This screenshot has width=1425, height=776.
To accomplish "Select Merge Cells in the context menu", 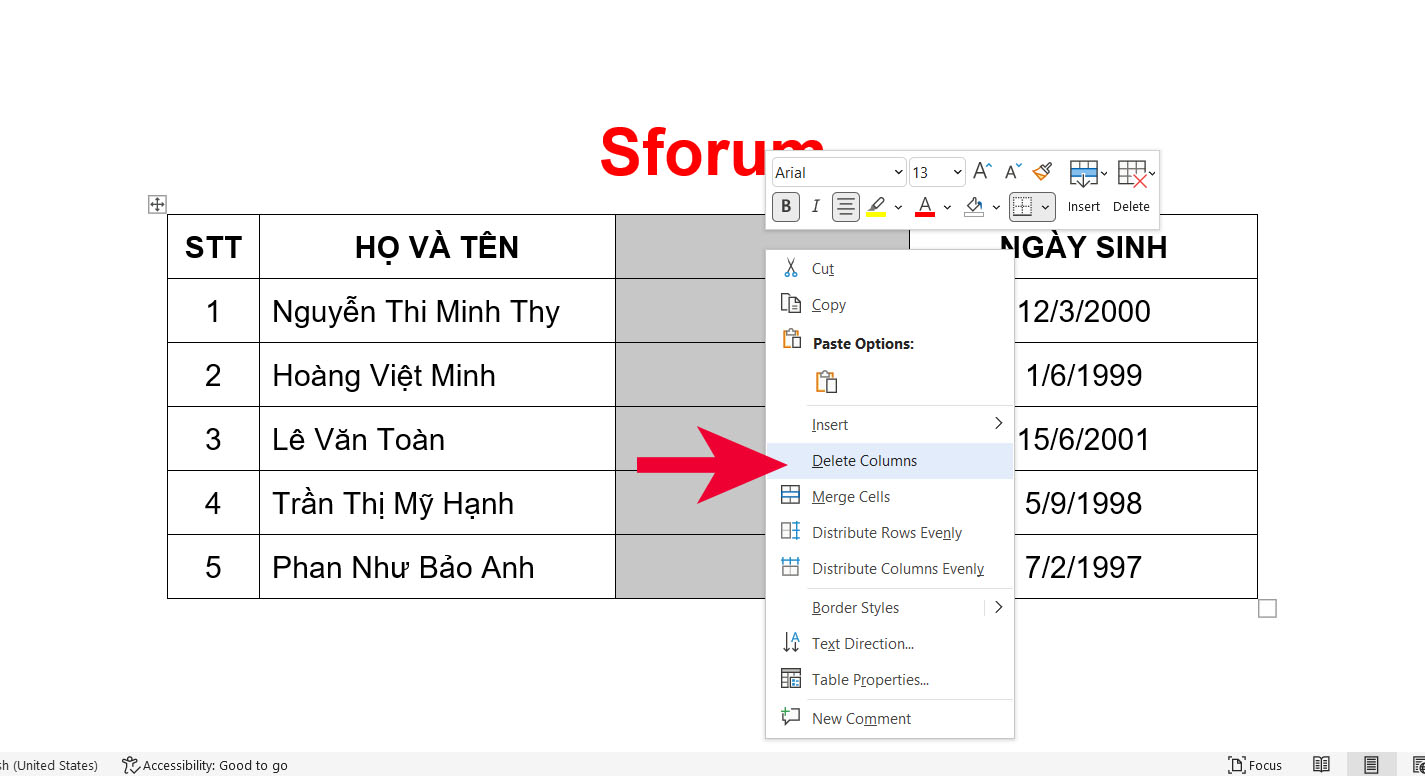I will click(850, 497).
